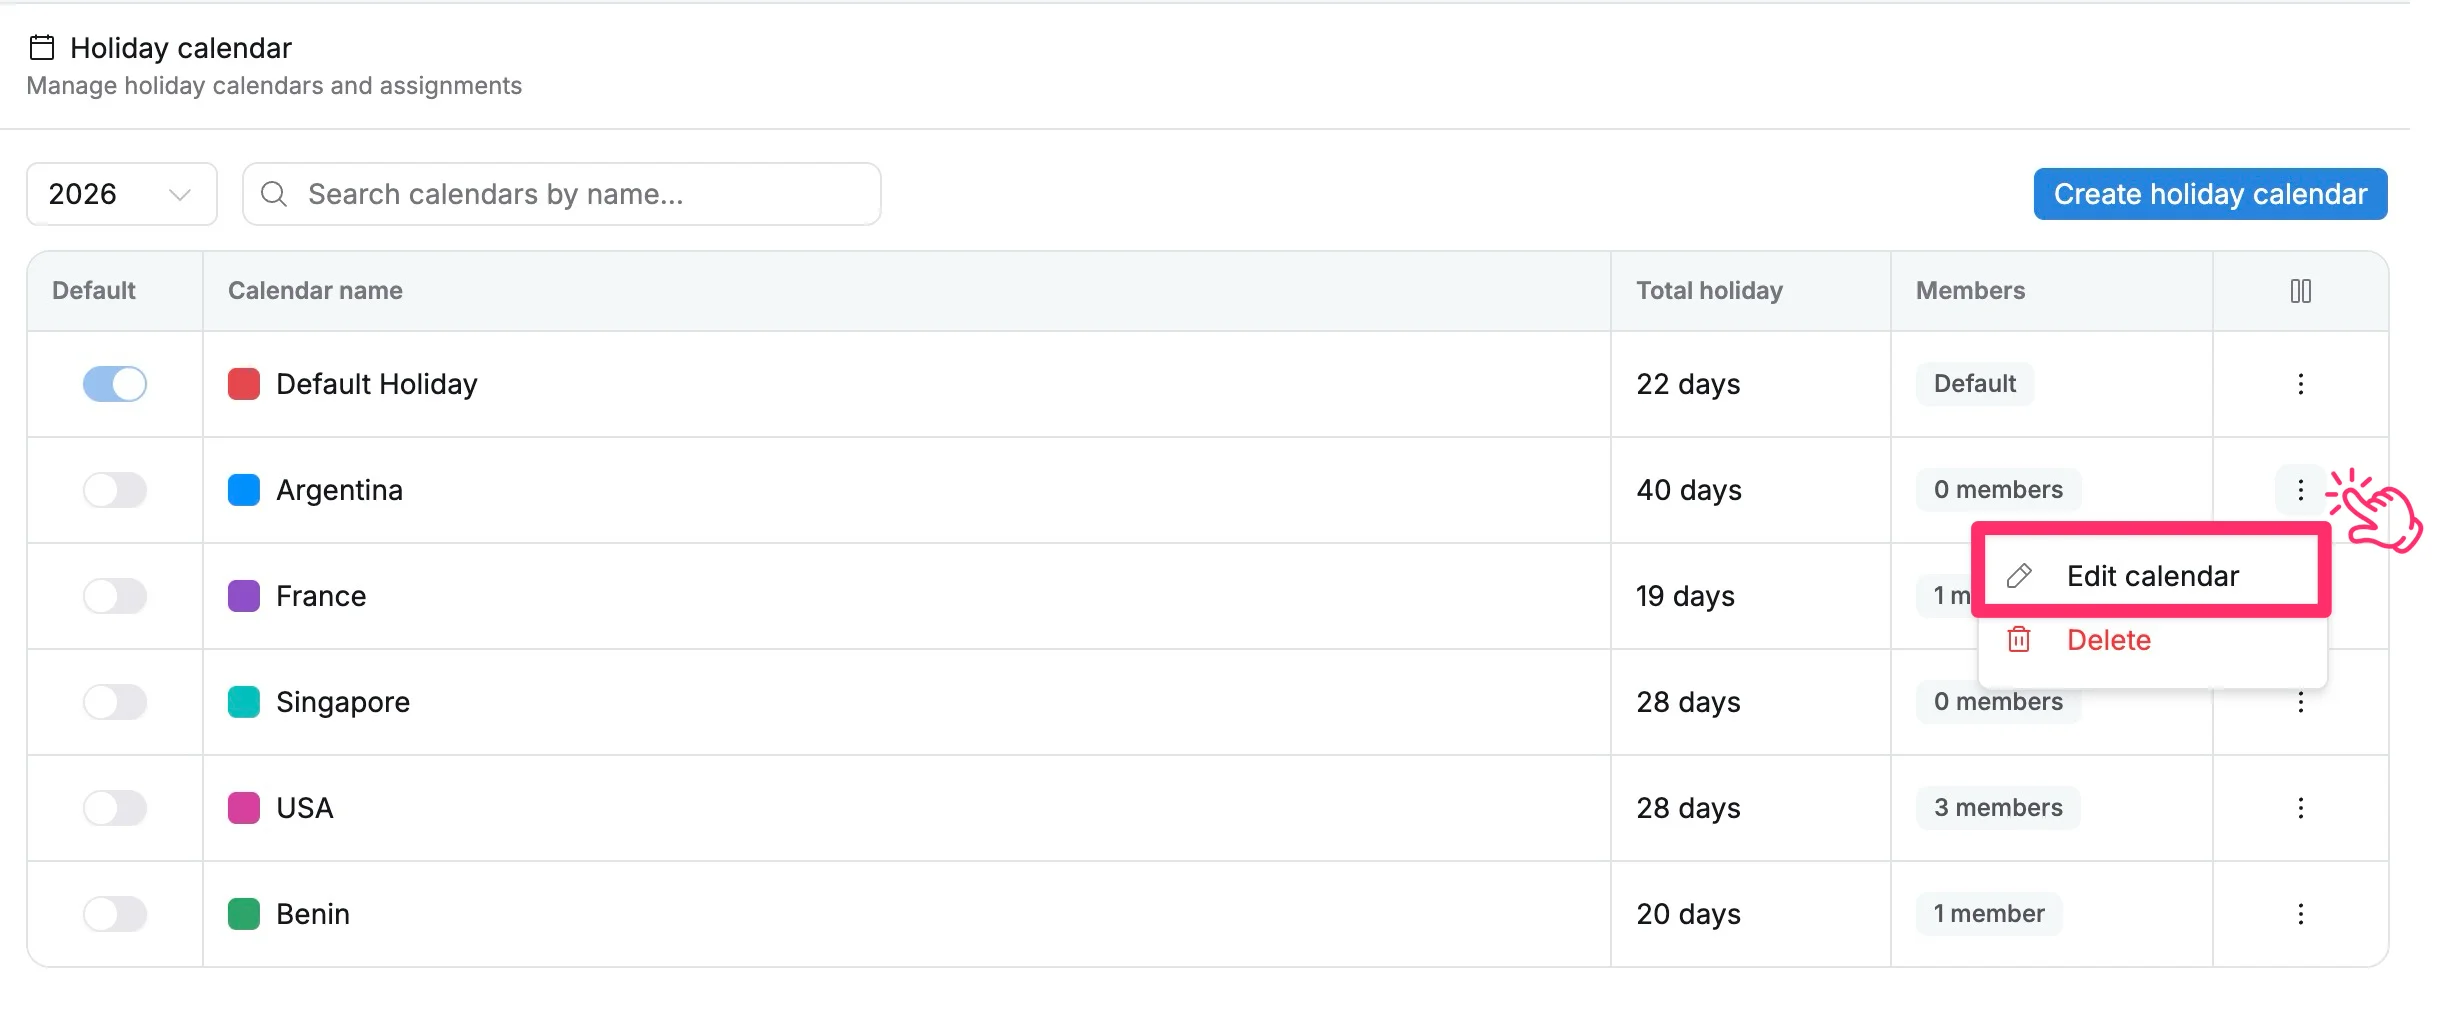This screenshot has width=2463, height=1026.
Task: Click the red color swatch for Default Holiday
Action: pyautogui.click(x=244, y=384)
